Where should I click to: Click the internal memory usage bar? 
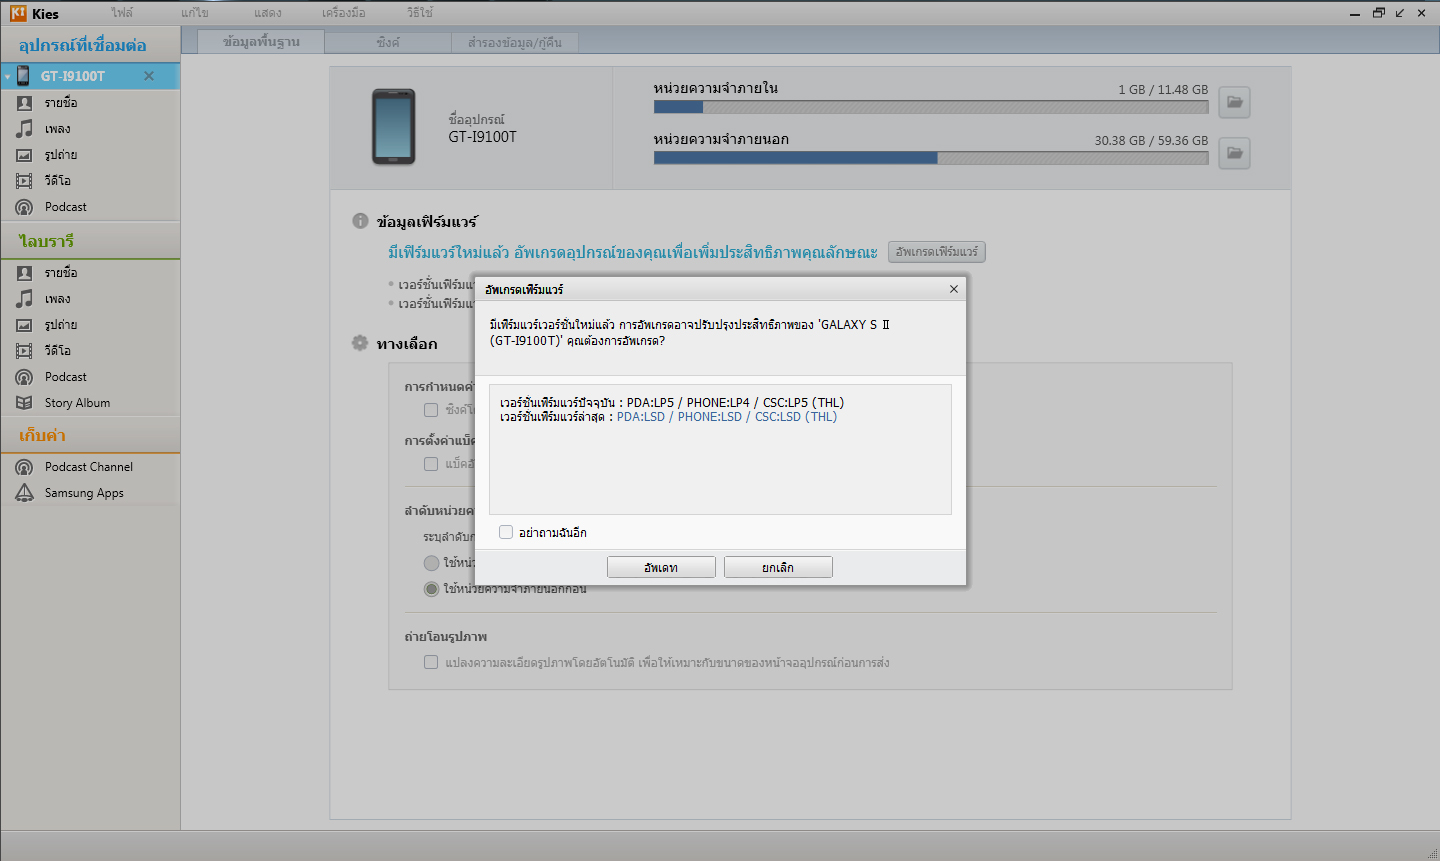click(931, 107)
